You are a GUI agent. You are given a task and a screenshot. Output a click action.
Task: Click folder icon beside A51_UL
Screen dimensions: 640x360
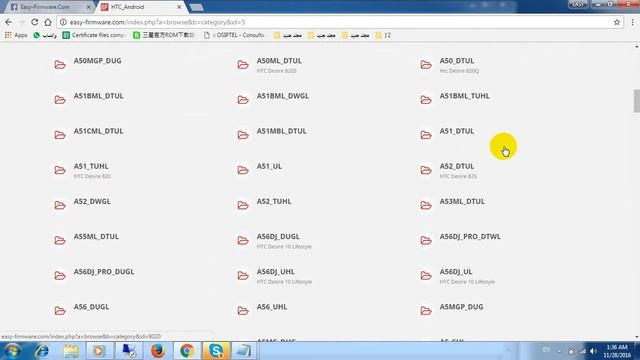(243, 170)
